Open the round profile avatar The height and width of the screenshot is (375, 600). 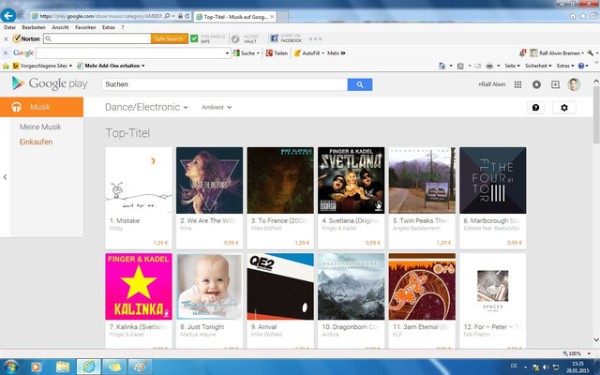tap(574, 85)
